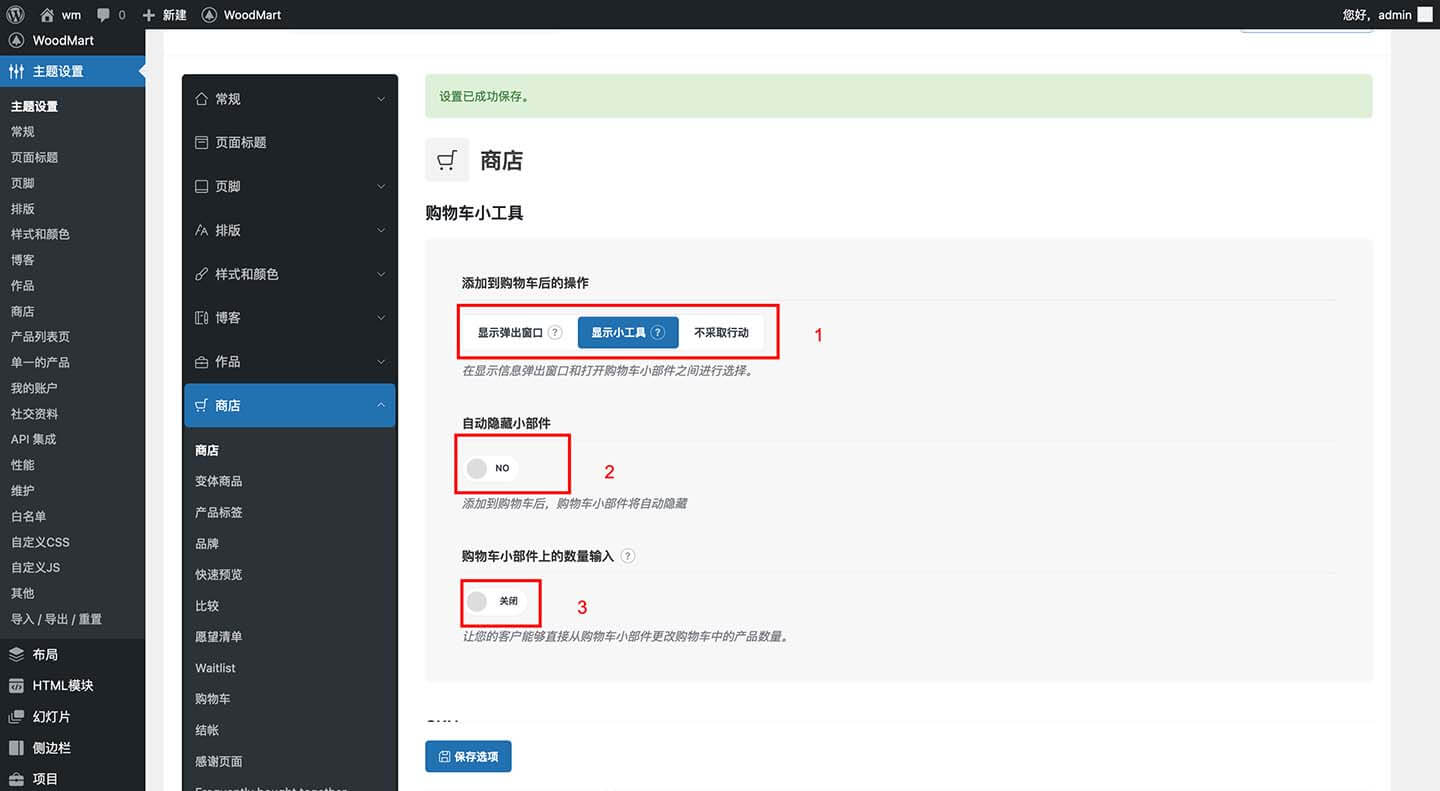Select the 显示小工具 option

coord(628,332)
